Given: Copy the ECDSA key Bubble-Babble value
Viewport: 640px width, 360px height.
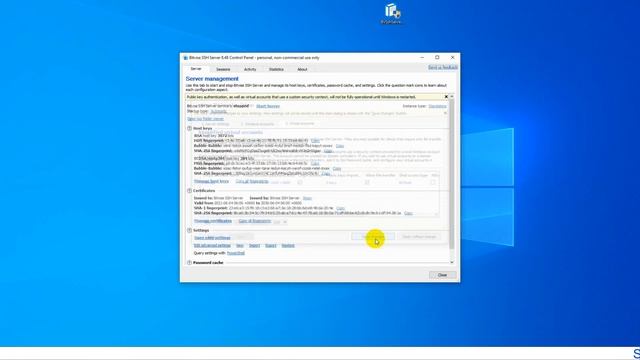Looking at the screenshot, I should (x=337, y=169).
